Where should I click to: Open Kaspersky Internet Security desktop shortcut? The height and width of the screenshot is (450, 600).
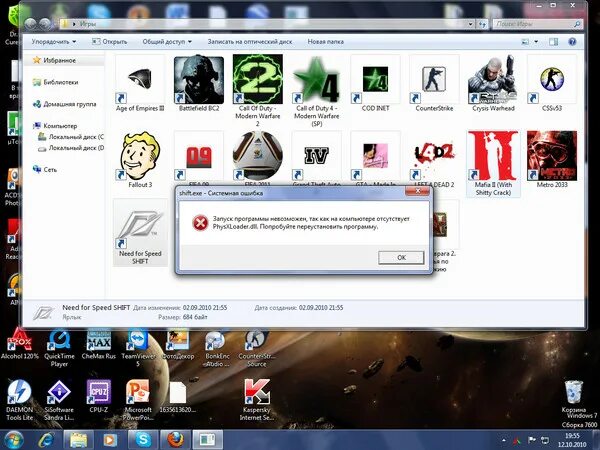pos(257,400)
